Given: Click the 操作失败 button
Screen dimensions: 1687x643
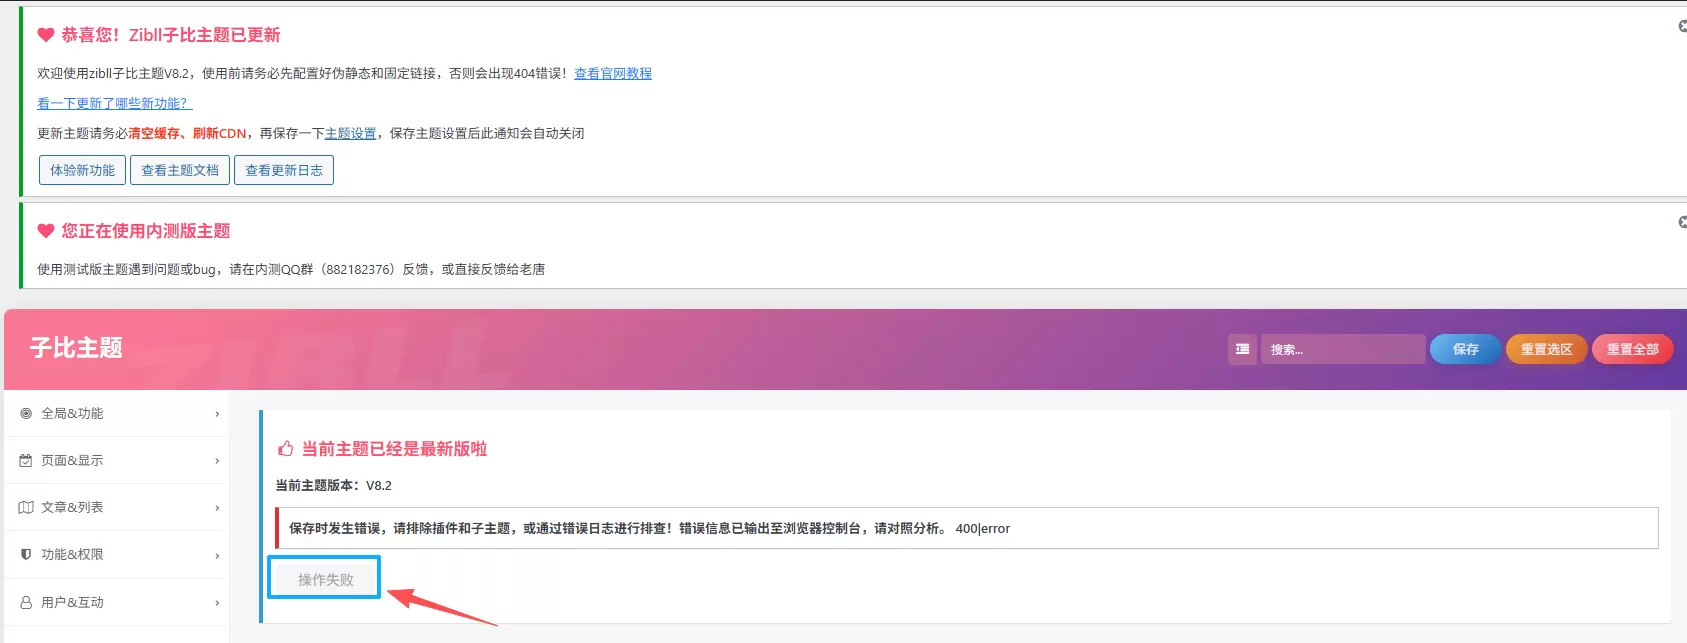Looking at the screenshot, I should coord(325,579).
